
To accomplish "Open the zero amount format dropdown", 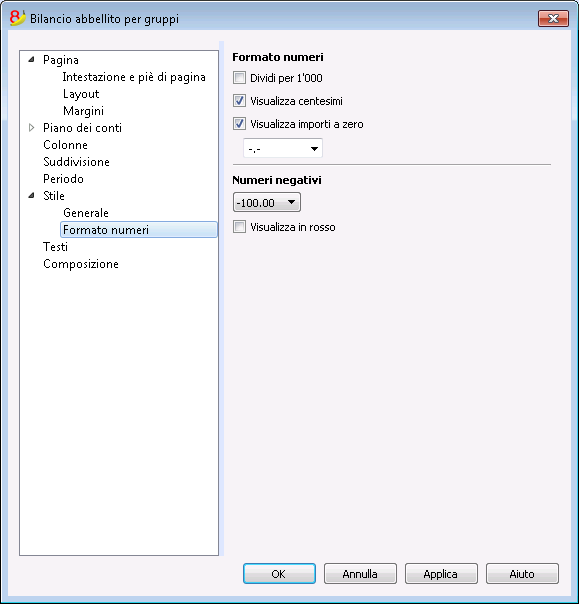I will click(283, 148).
